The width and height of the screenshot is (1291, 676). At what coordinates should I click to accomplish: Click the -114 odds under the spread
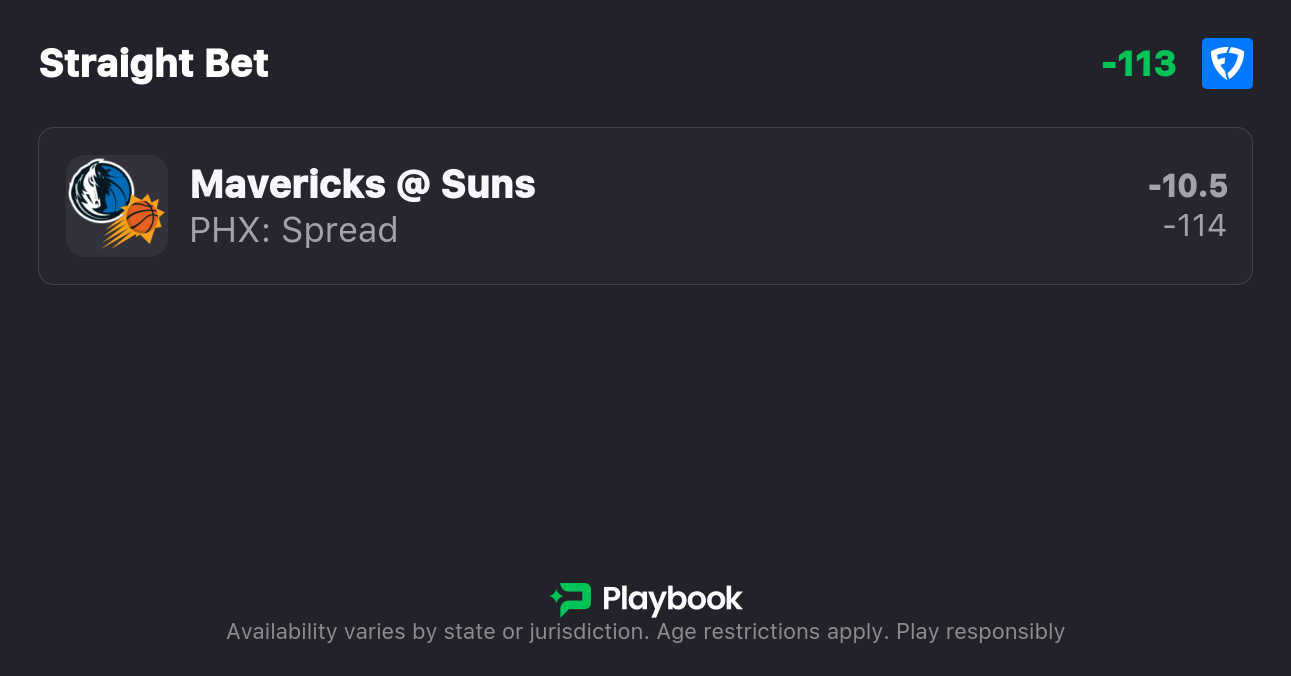[x=1197, y=225]
